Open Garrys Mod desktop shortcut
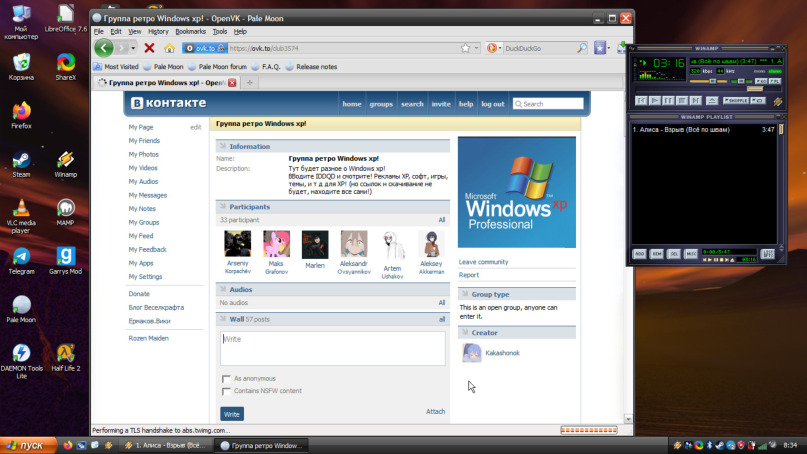The image size is (807, 454). click(x=65, y=261)
